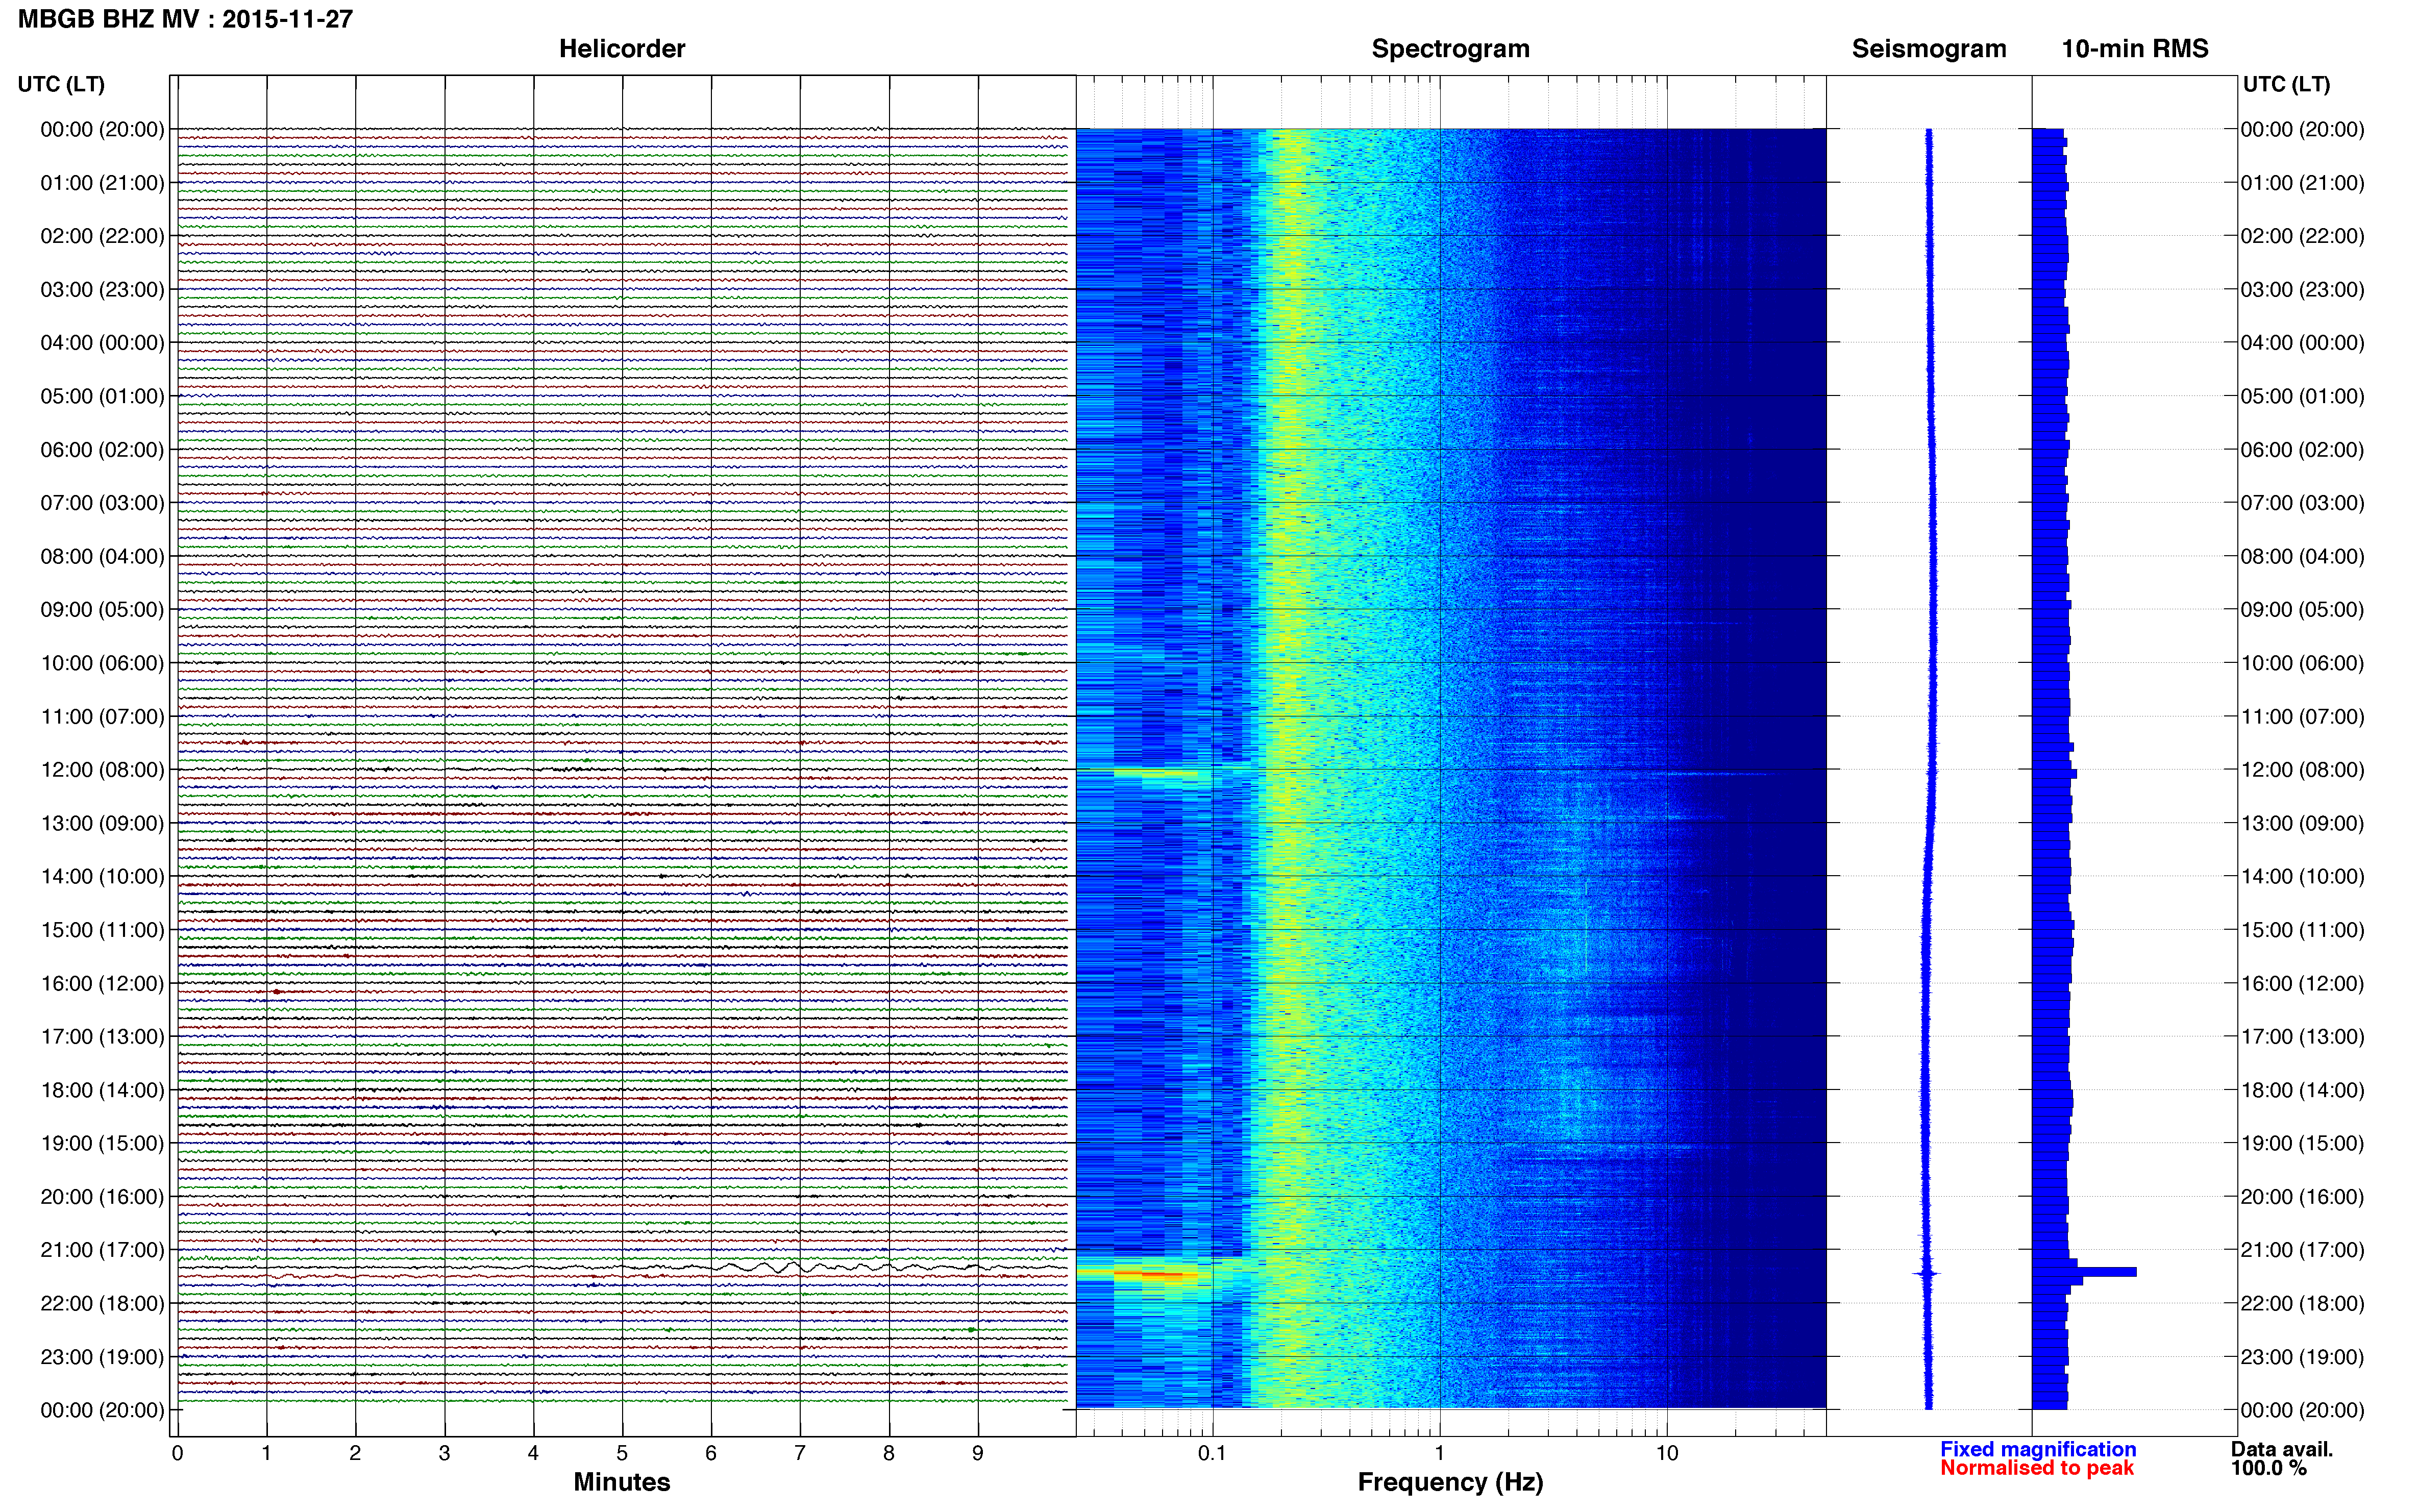Click the left '00:00 (20:00)' top time label
Viewport: 2419px width, 1512px height.
pyautogui.click(x=102, y=129)
